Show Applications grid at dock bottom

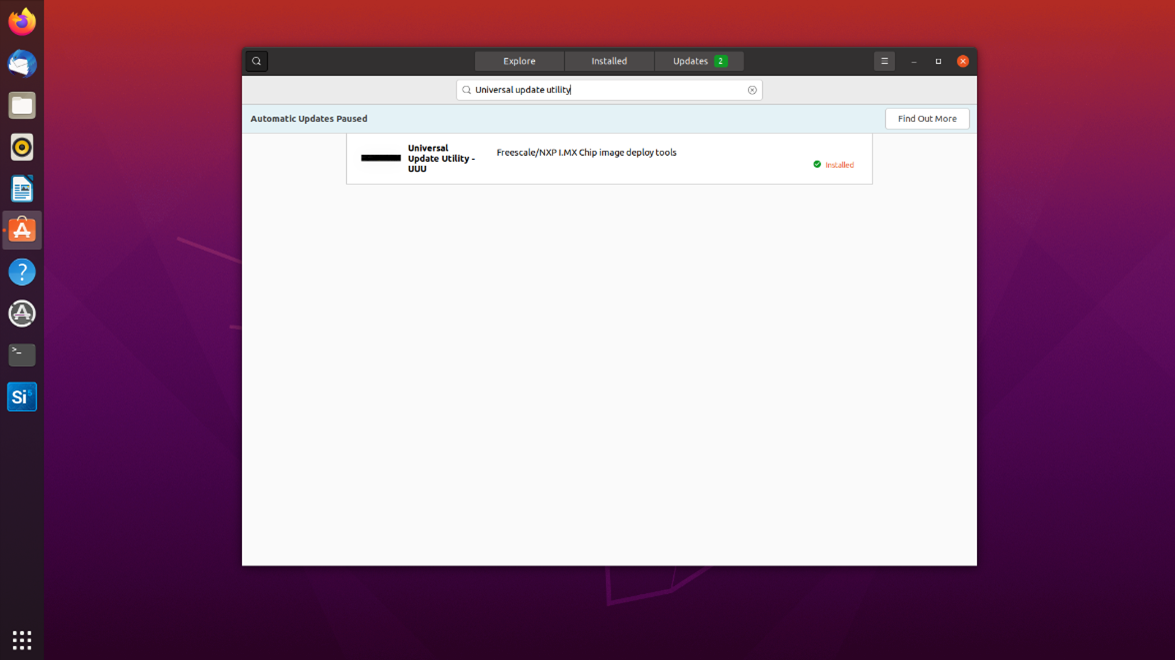point(22,639)
